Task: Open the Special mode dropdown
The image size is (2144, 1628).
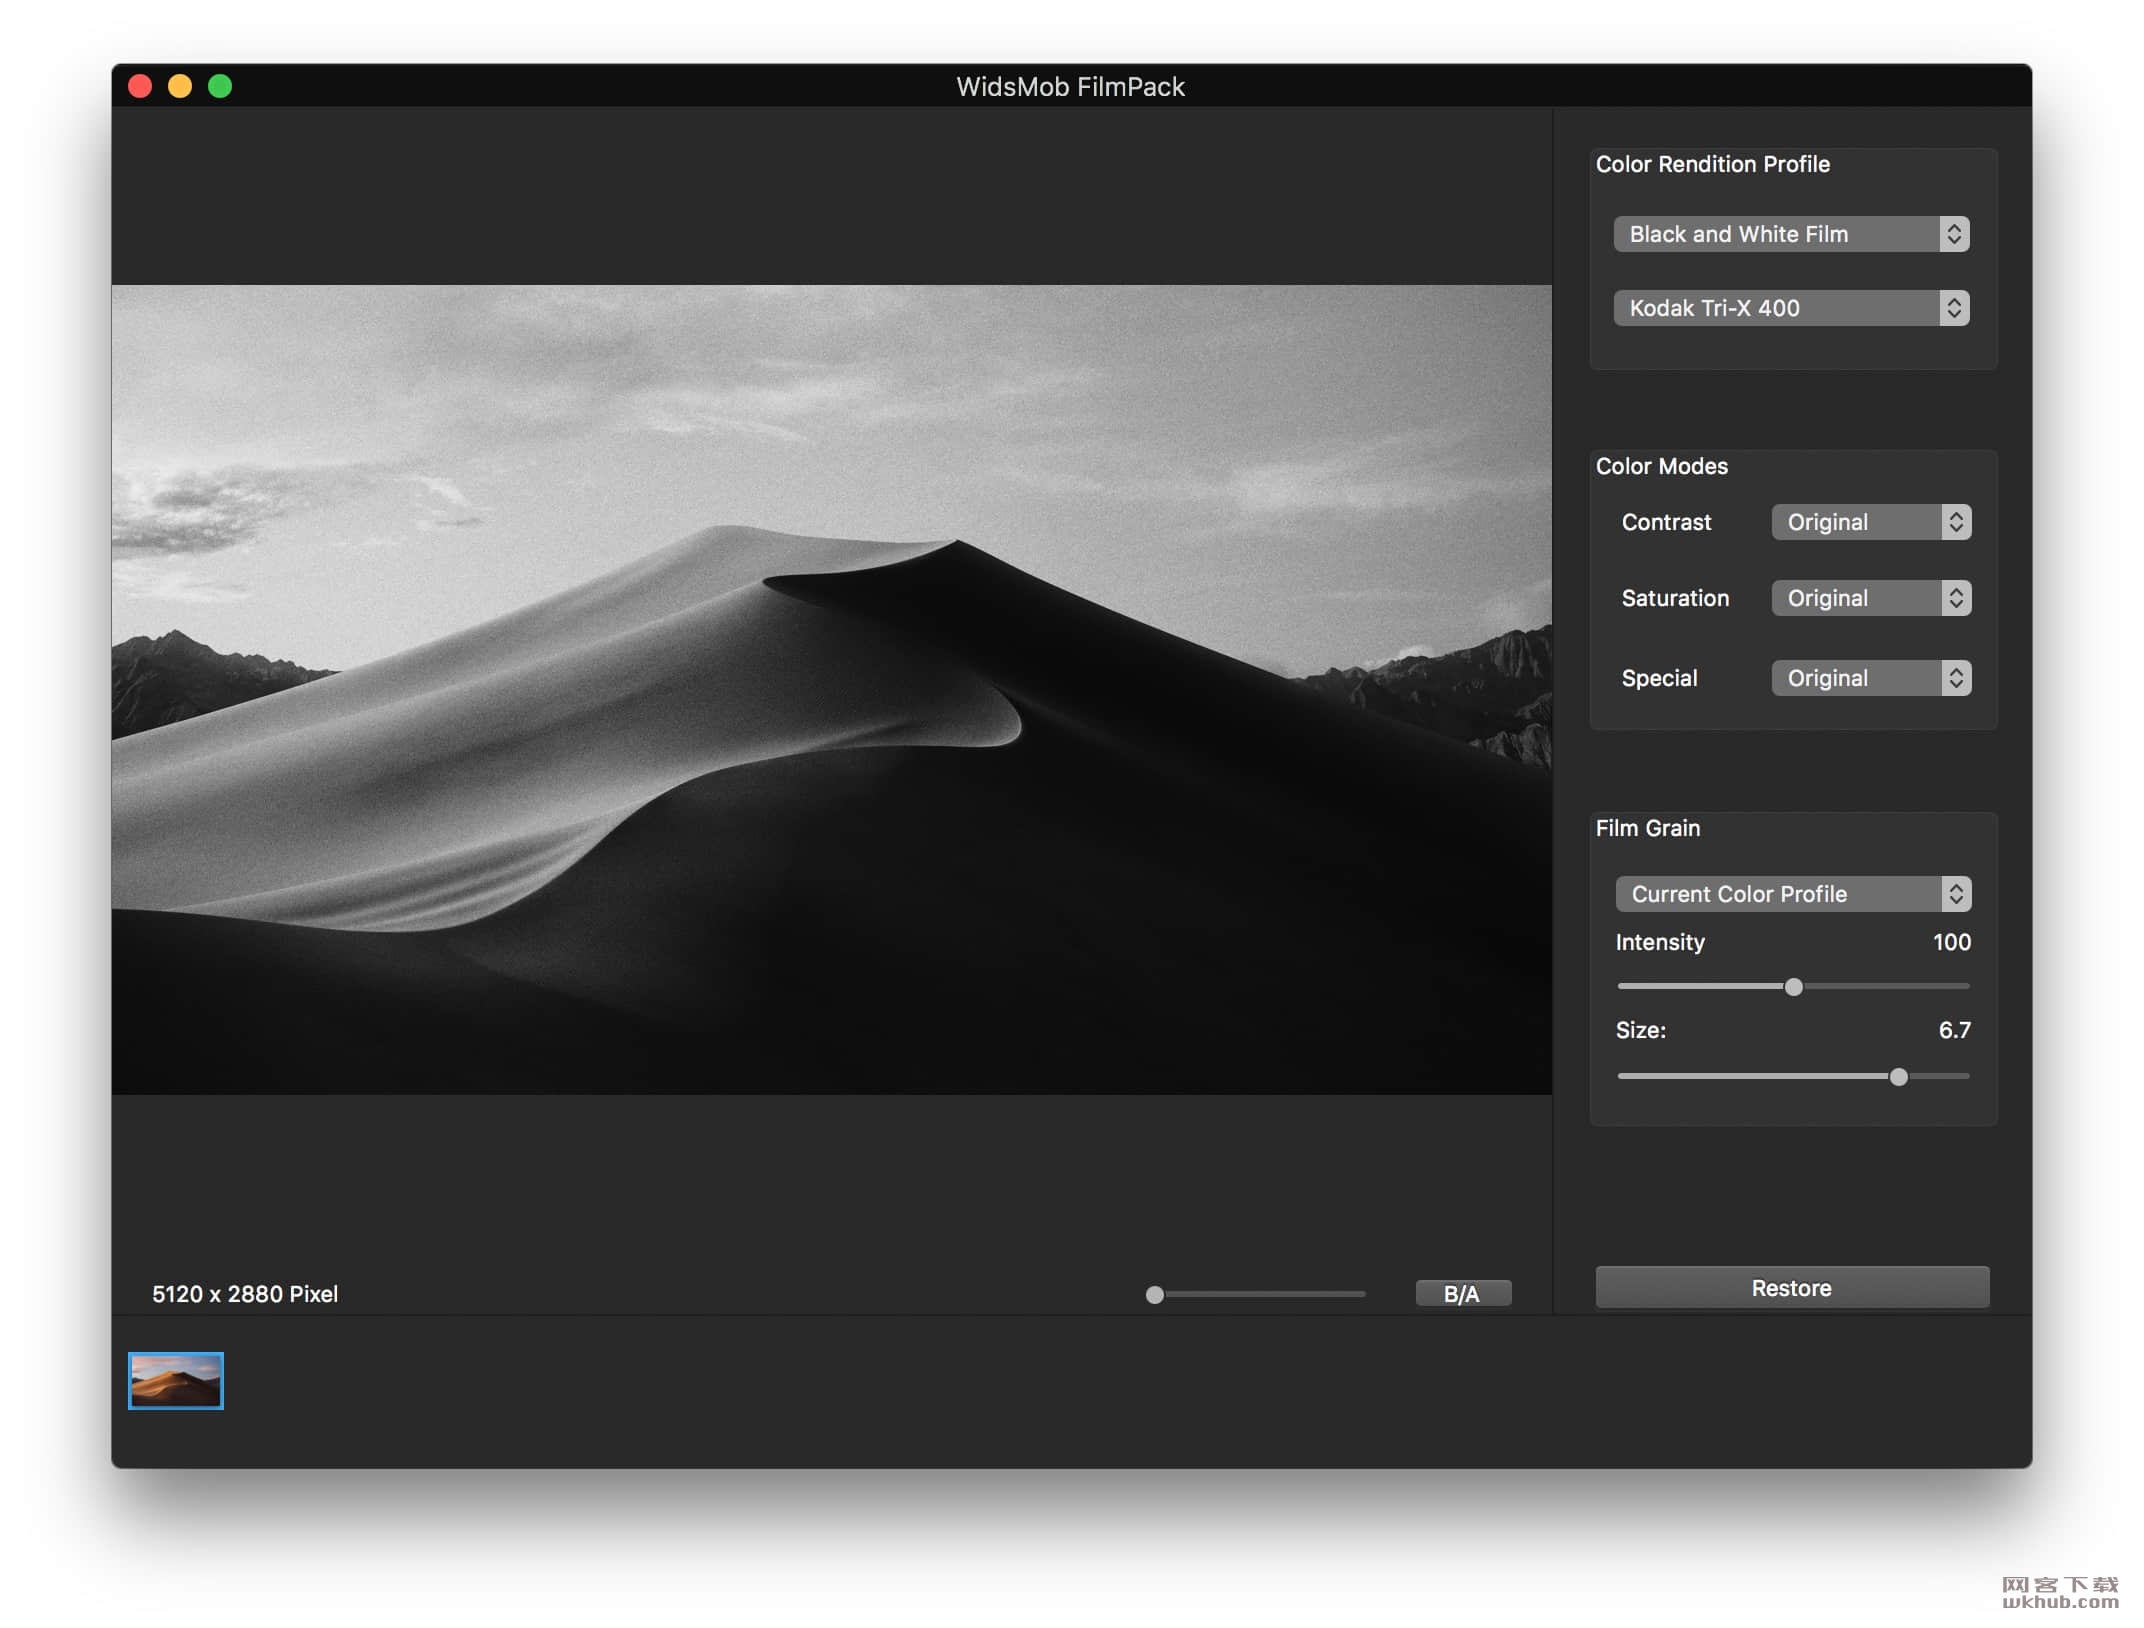Action: tap(1871, 678)
